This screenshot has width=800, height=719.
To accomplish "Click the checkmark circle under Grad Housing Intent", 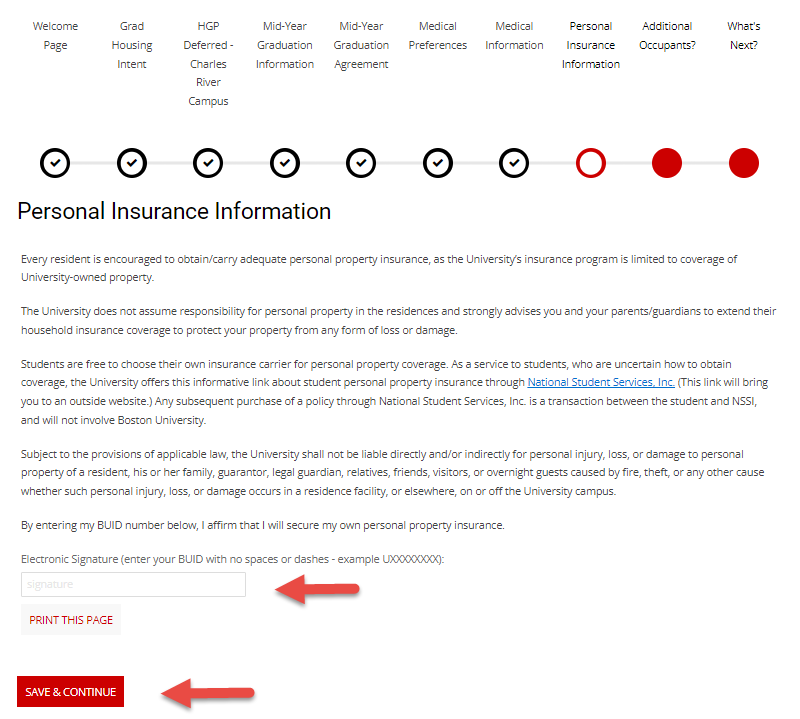I will pyautogui.click(x=132, y=162).
